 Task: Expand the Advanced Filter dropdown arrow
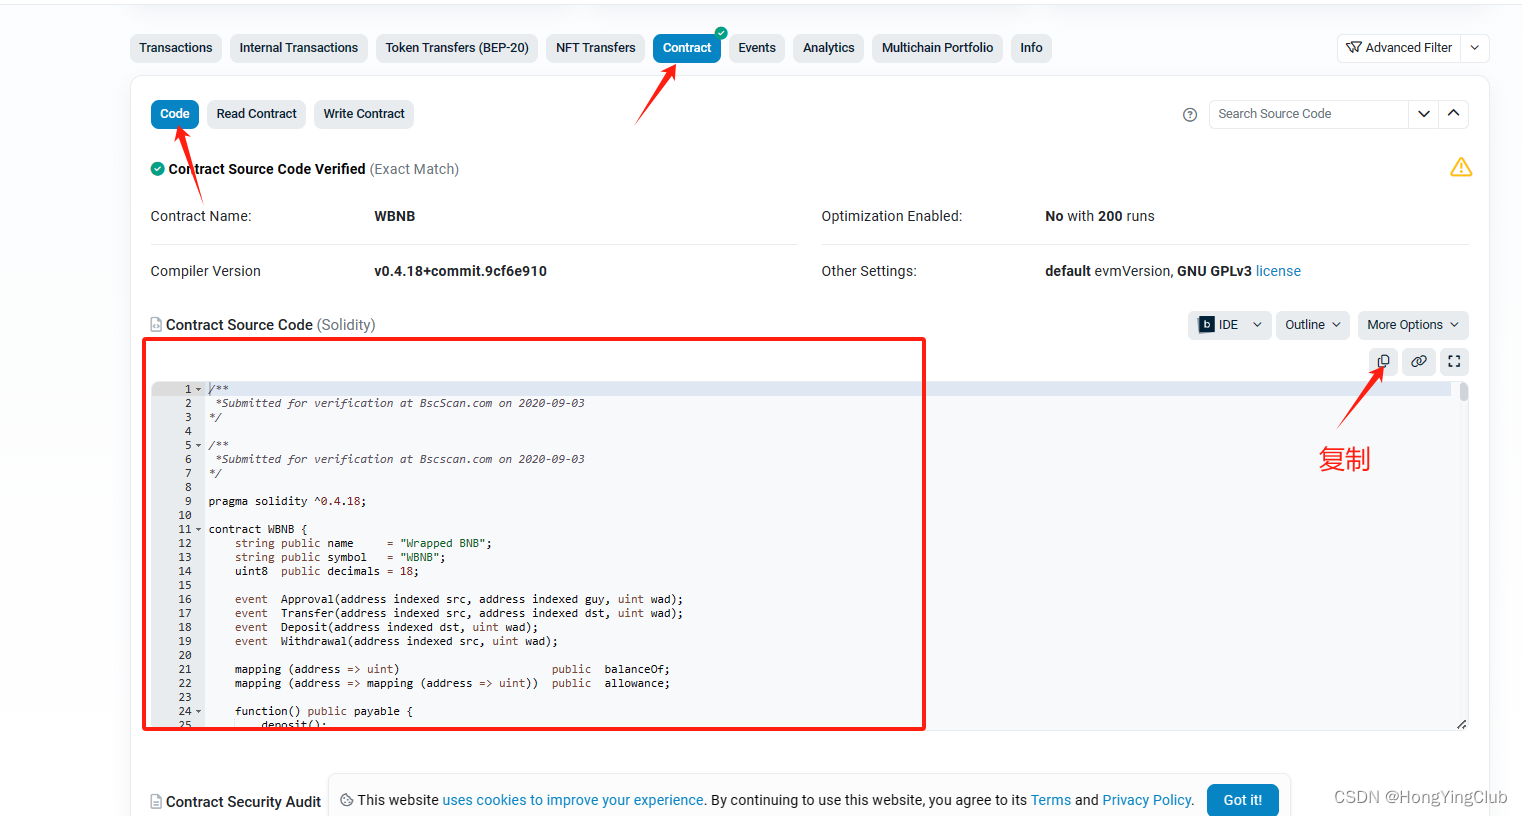pos(1475,48)
